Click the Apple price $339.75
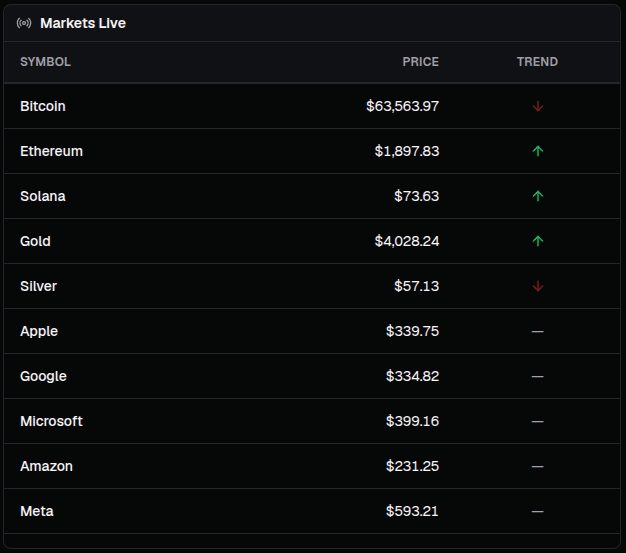The width and height of the screenshot is (626, 553). [x=412, y=331]
